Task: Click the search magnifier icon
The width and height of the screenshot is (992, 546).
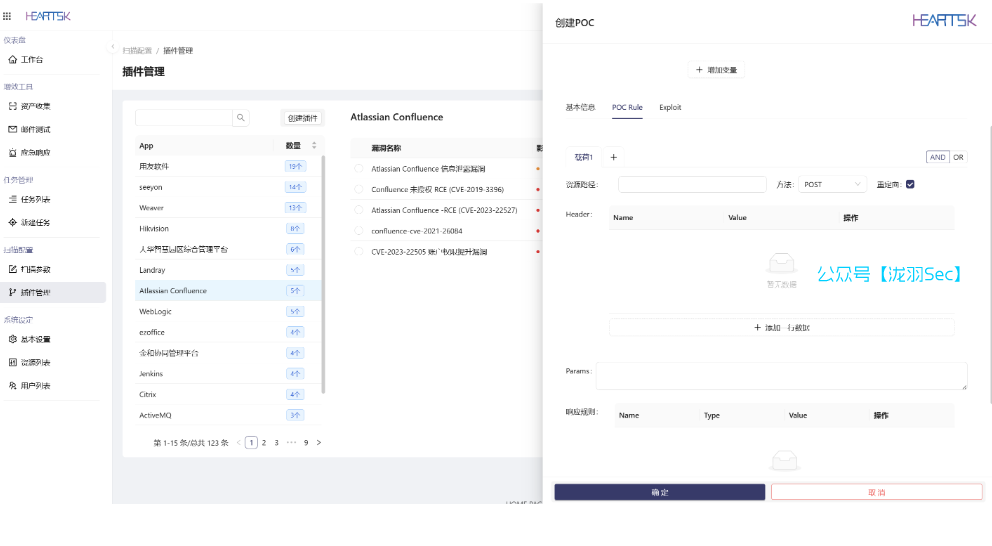Action: tap(241, 118)
